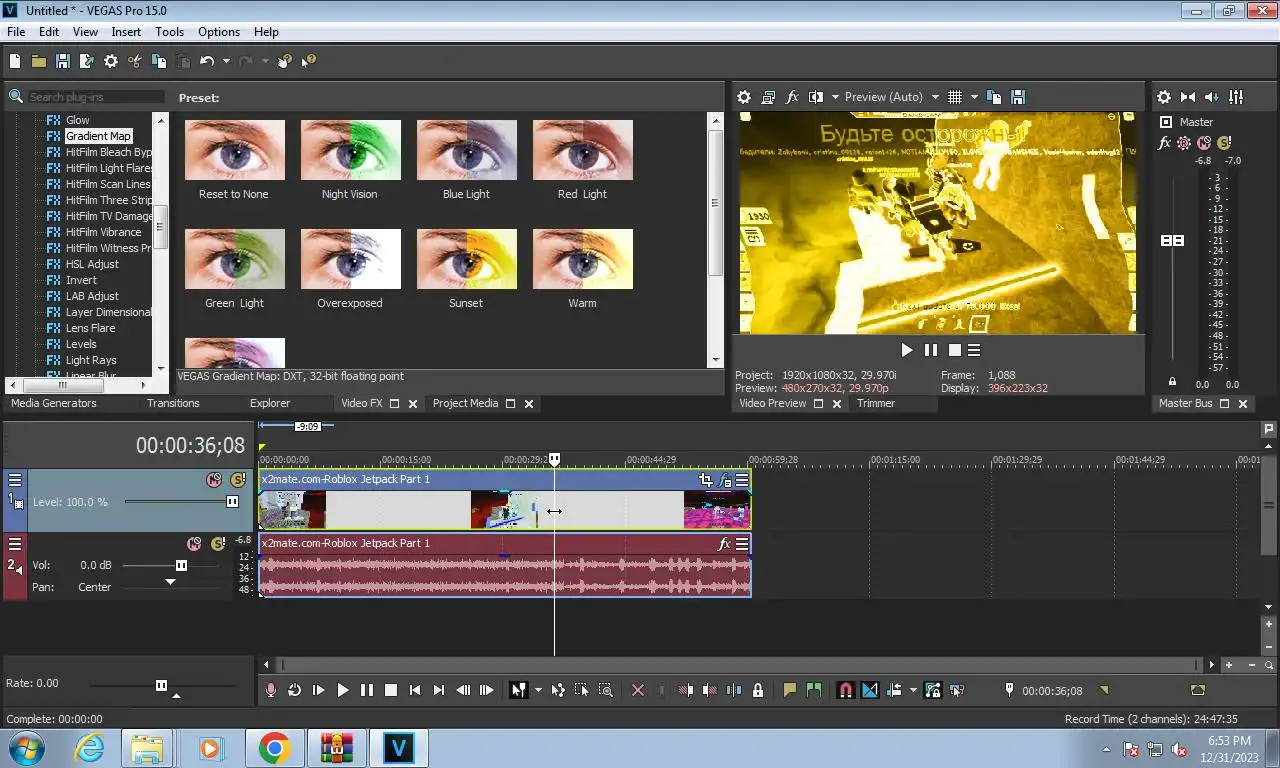Adjust the playback Rate slider
This screenshot has width=1280, height=768.
tap(162, 685)
